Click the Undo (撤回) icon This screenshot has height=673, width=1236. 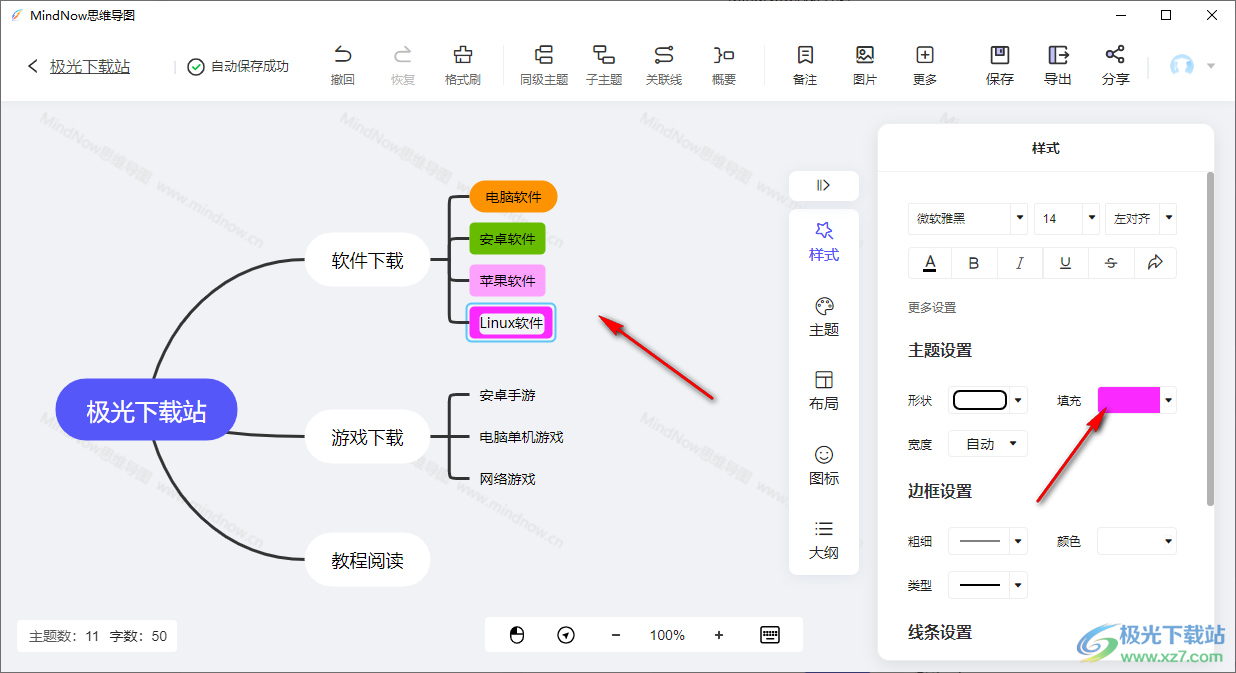click(343, 55)
